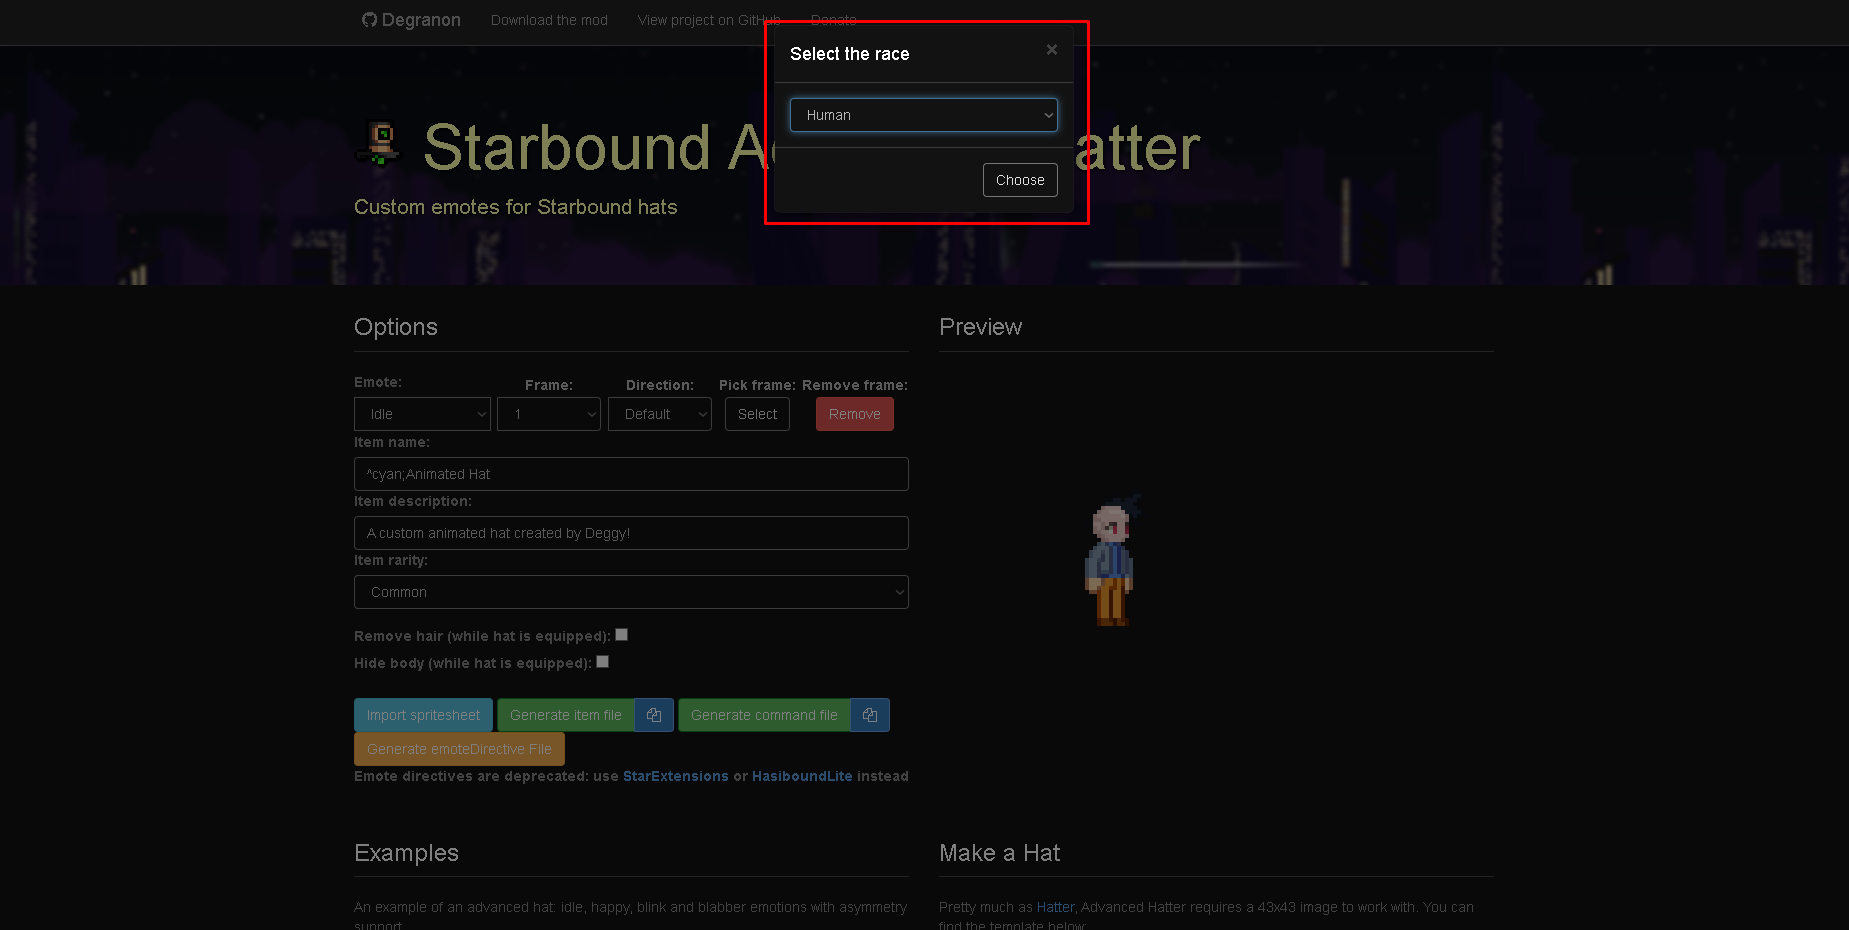This screenshot has height=930, width=1849.
Task: Toggle the Remove hair checkbox
Action: (x=621, y=635)
